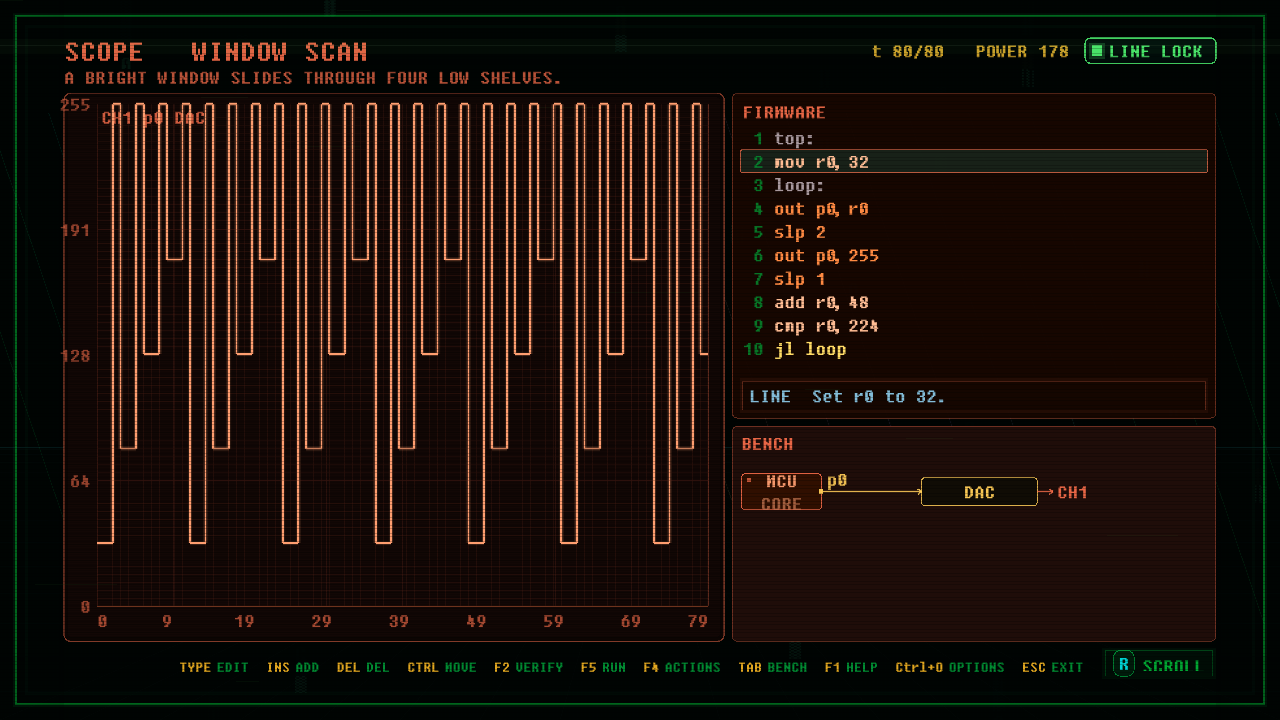Click the FIRMWARE panel header
Screen dimensions: 1280x720
[x=784, y=113]
